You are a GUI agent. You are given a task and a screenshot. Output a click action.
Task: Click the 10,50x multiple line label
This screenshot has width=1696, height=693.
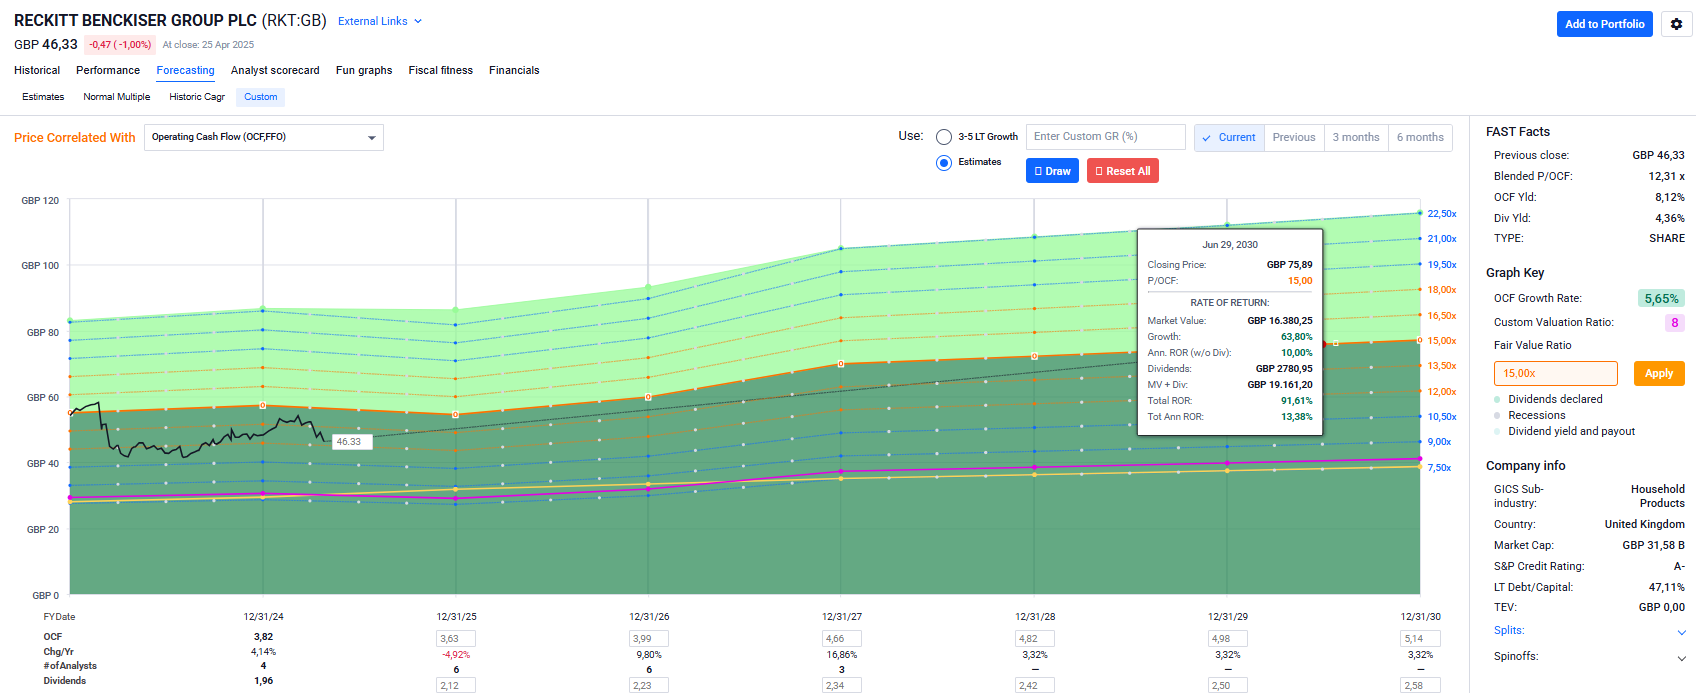click(x=1442, y=417)
